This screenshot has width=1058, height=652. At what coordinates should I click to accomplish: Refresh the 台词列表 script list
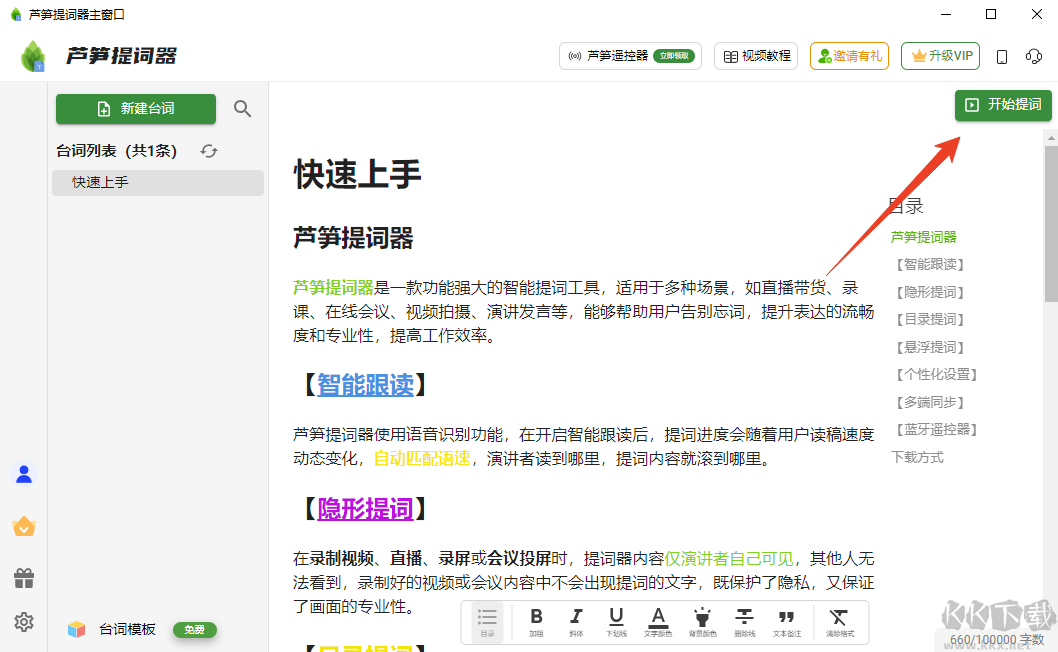click(x=209, y=151)
